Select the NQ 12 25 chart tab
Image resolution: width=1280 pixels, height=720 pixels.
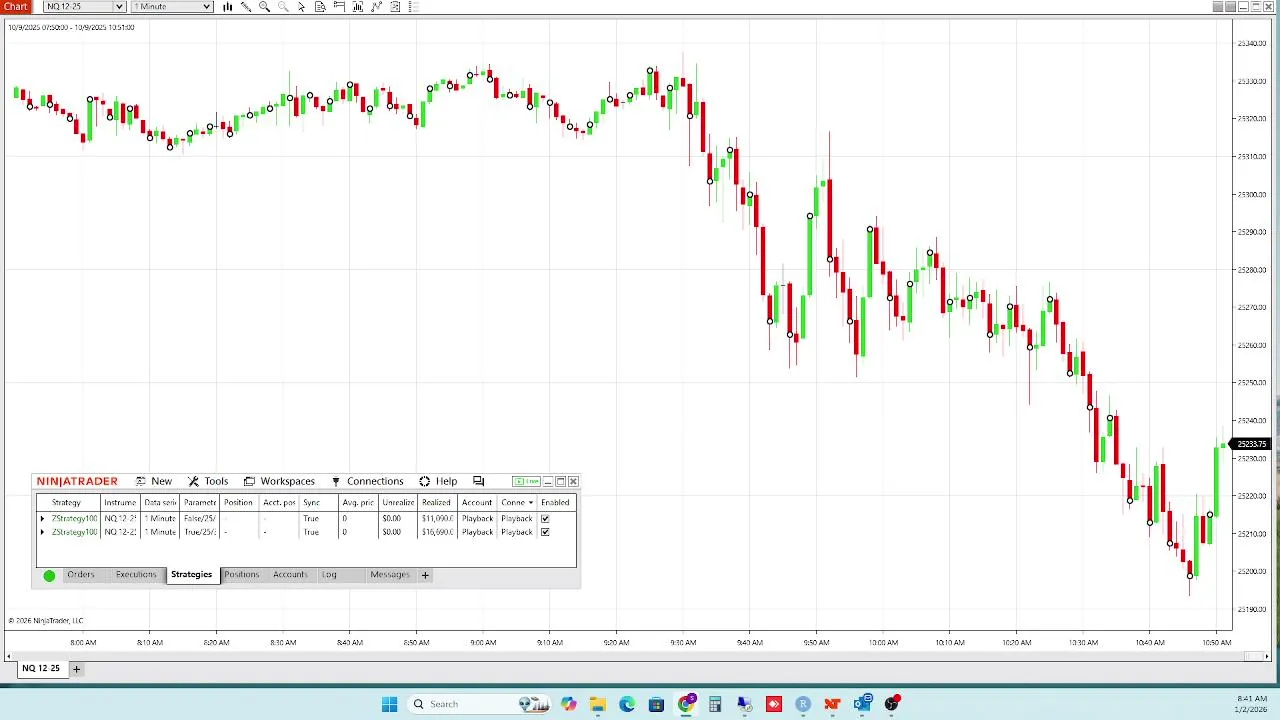coord(41,668)
